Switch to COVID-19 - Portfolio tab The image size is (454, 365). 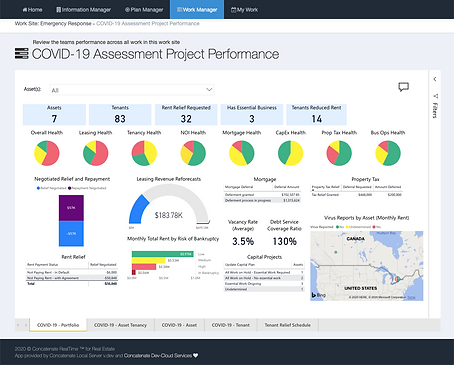pyautogui.click(x=58, y=325)
